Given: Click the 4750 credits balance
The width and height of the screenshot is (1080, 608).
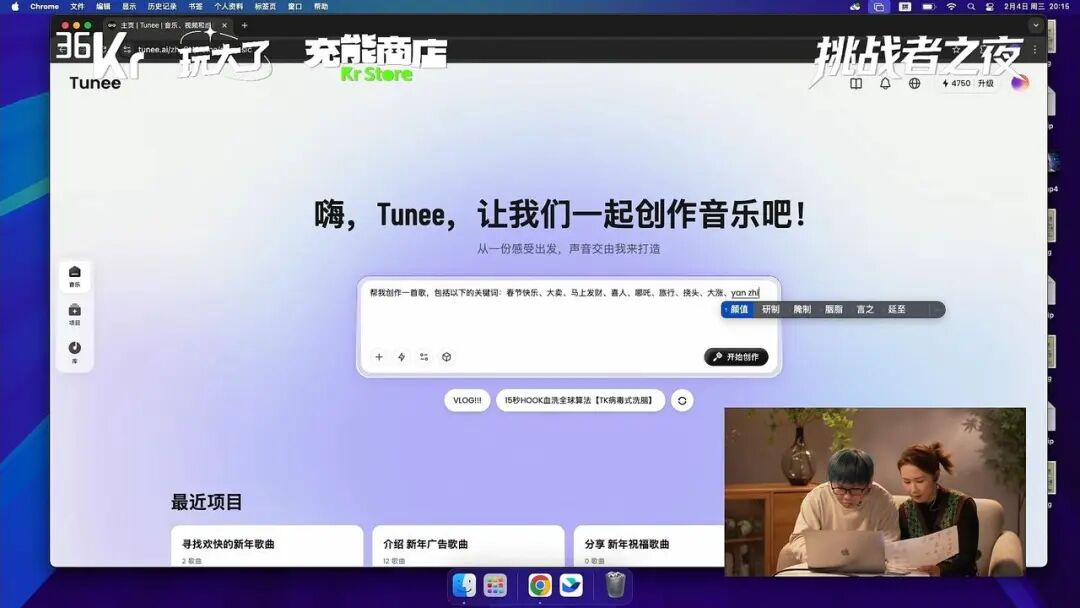Looking at the screenshot, I should [956, 83].
